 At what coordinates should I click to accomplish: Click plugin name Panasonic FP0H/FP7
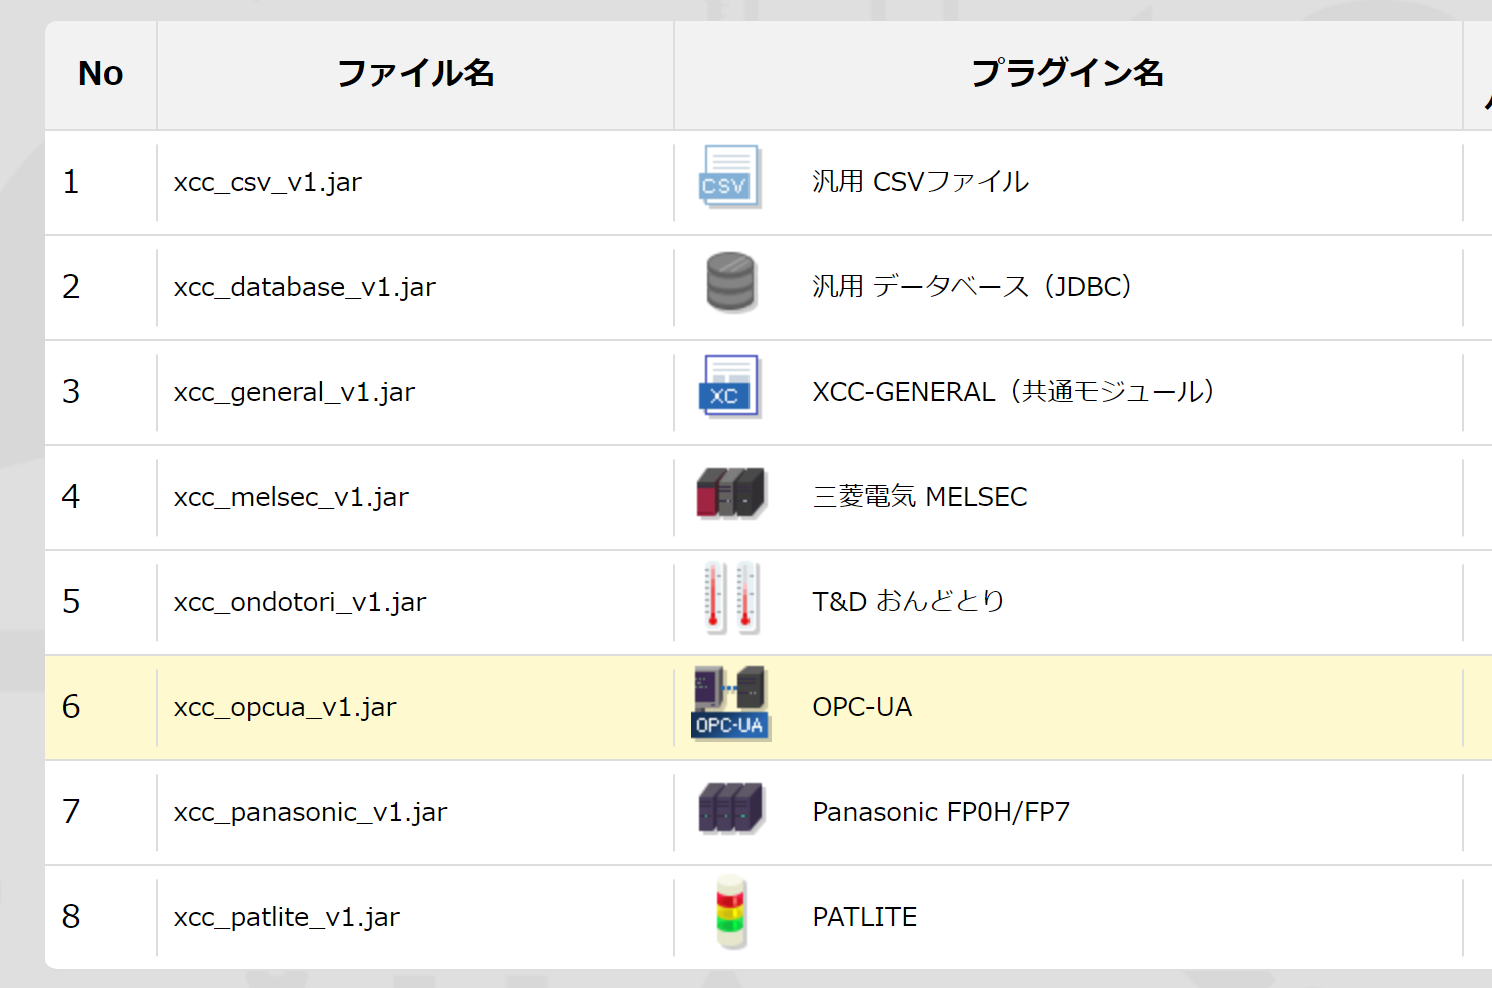tap(941, 812)
